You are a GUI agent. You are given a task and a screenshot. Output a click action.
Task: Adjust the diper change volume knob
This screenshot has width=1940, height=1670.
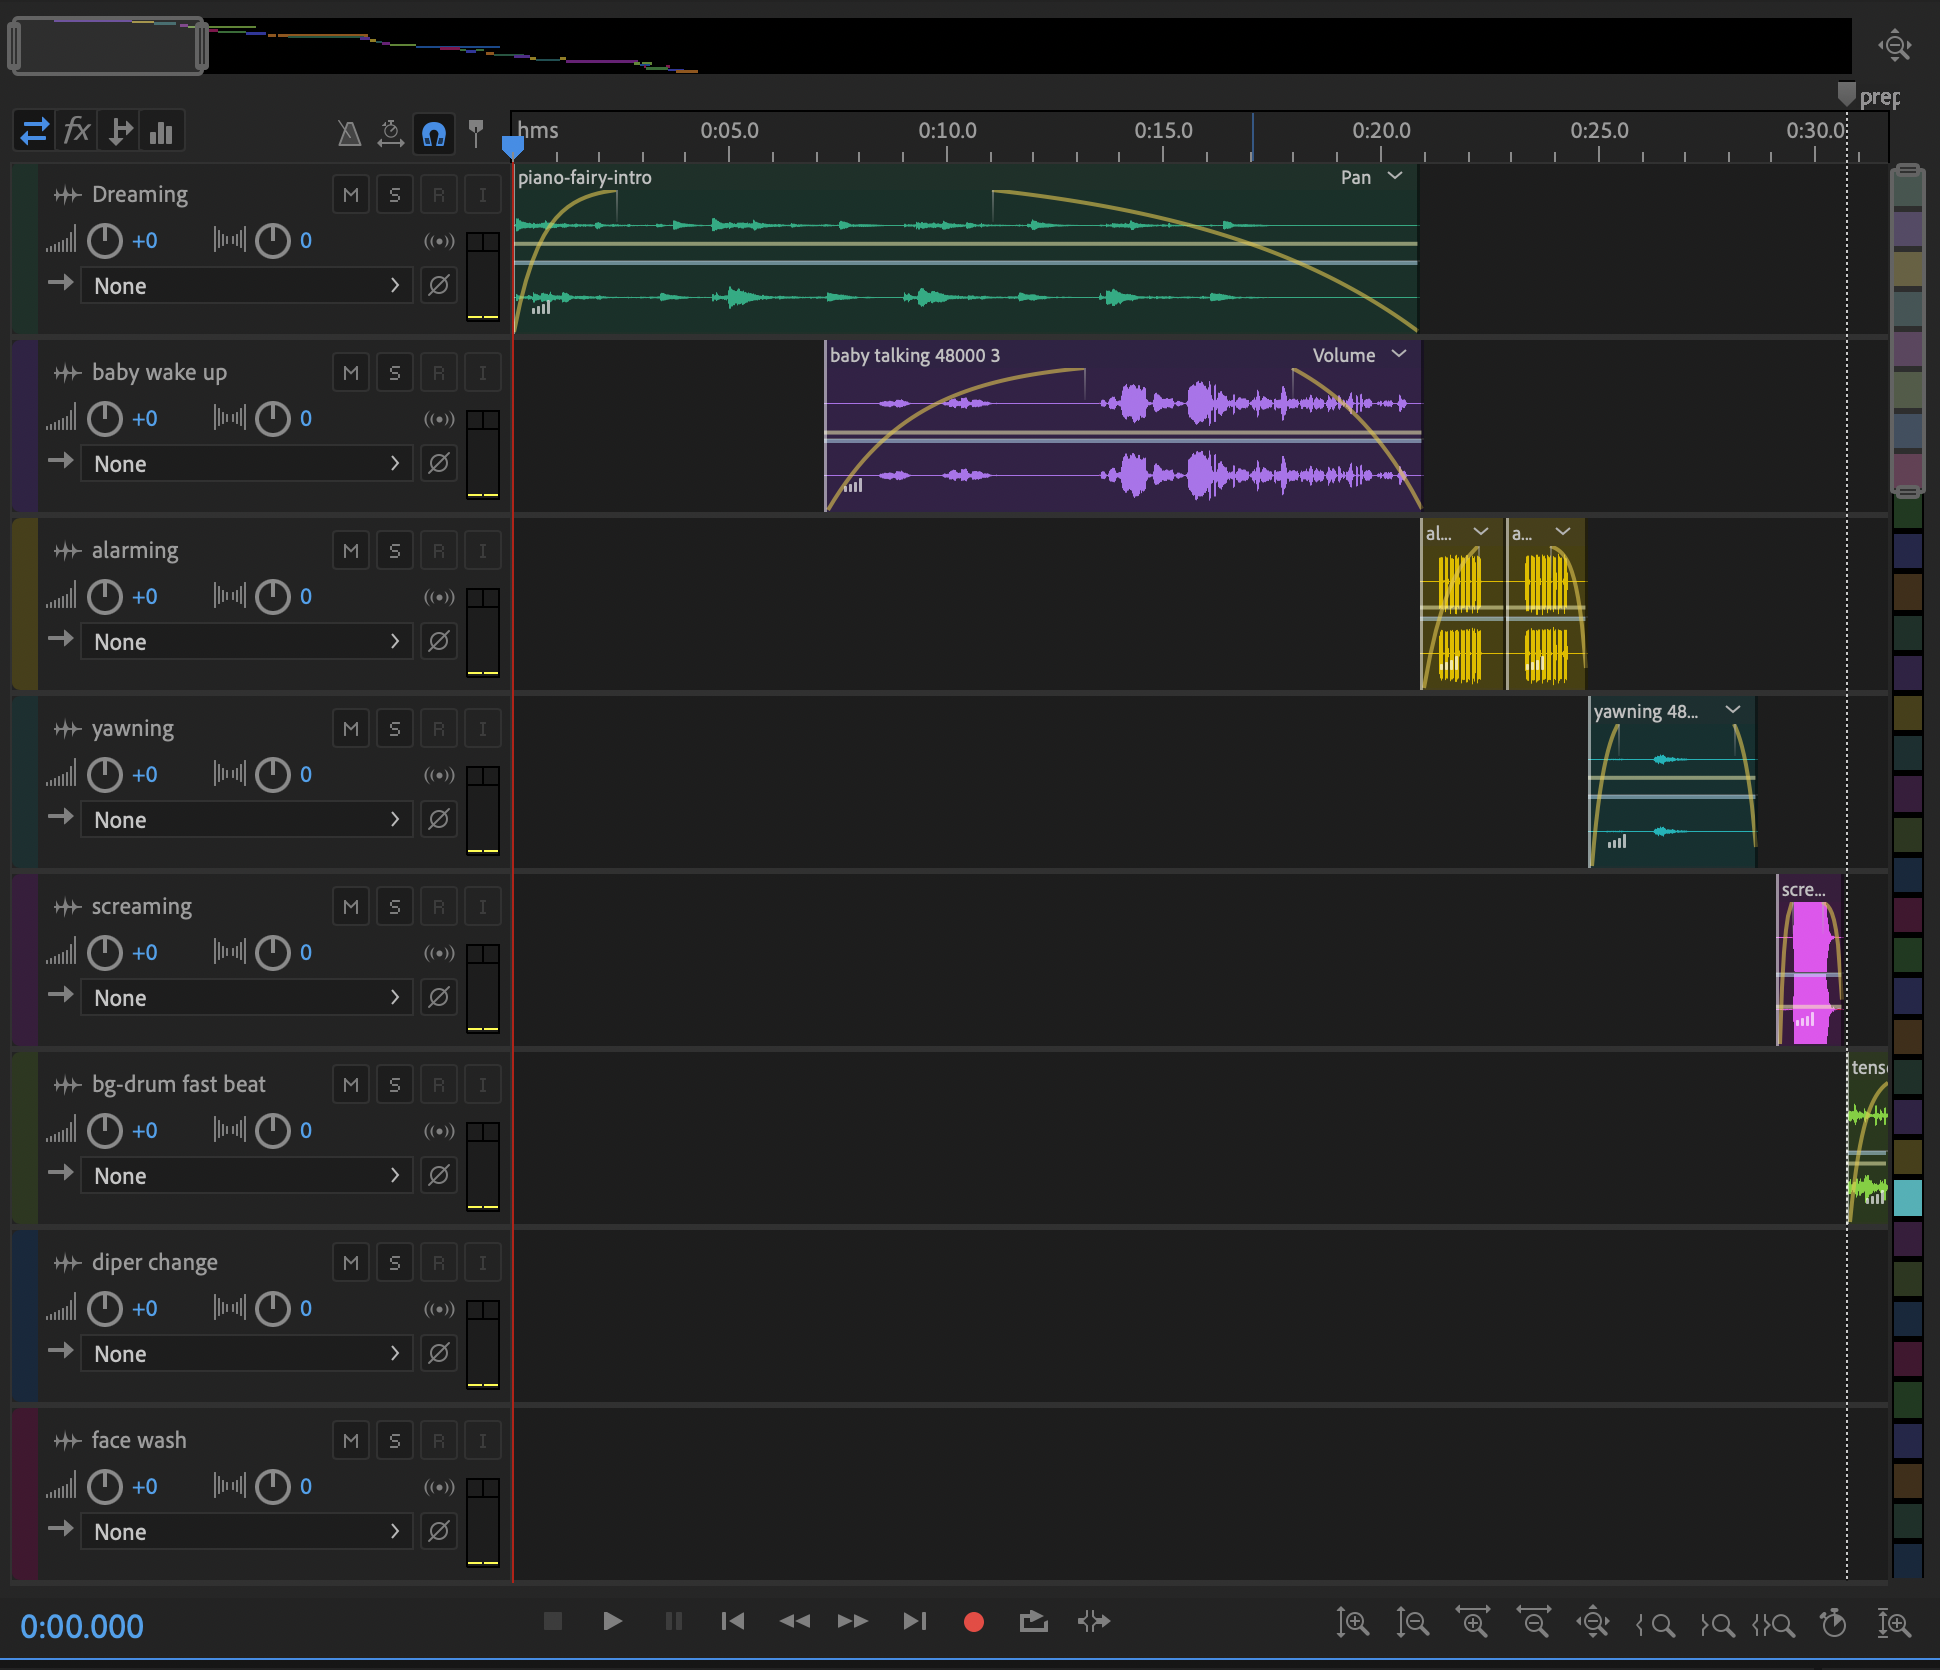105,1308
